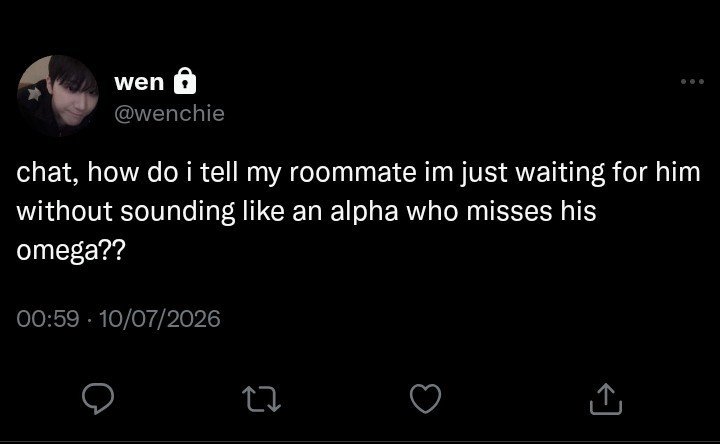Viewport: 720px width, 444px height.
Task: Click the star shape in the avatar photo
Action: point(34,94)
